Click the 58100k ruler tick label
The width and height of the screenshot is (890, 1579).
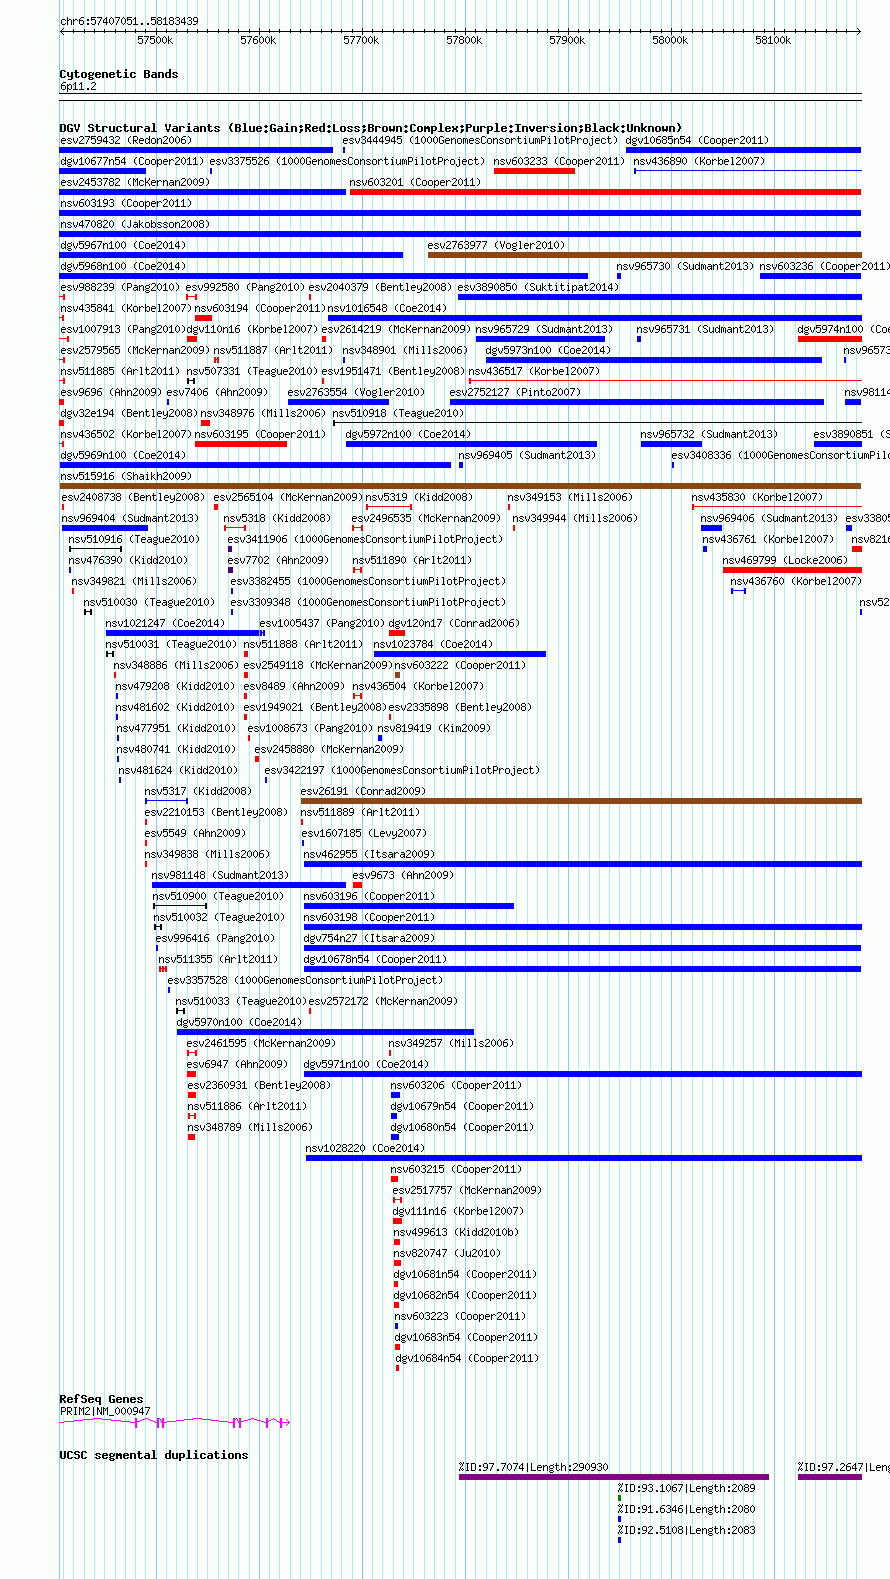[773, 40]
